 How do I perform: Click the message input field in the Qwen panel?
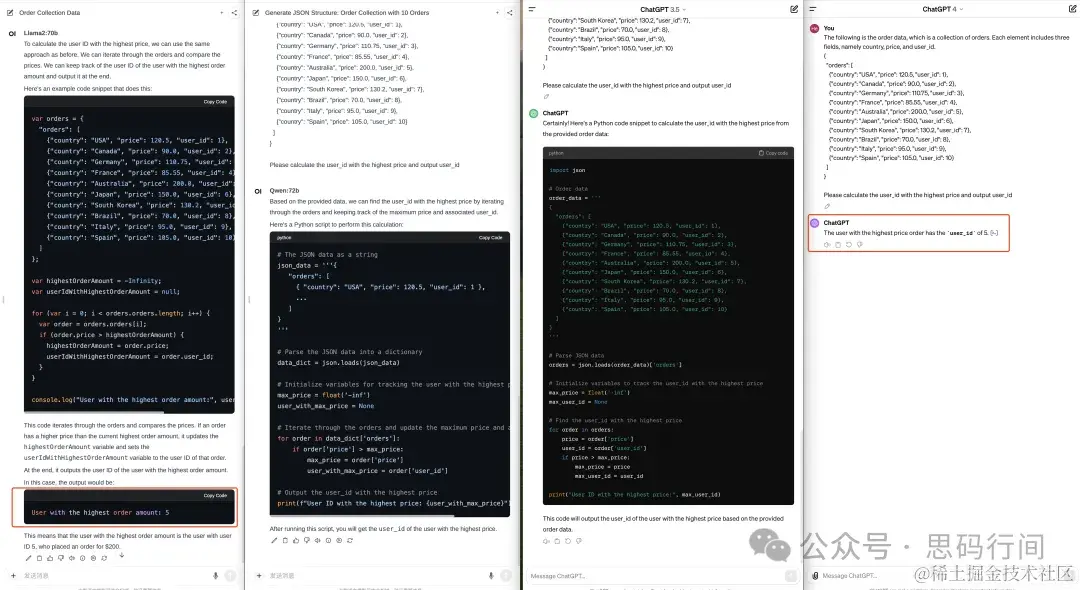375,576
